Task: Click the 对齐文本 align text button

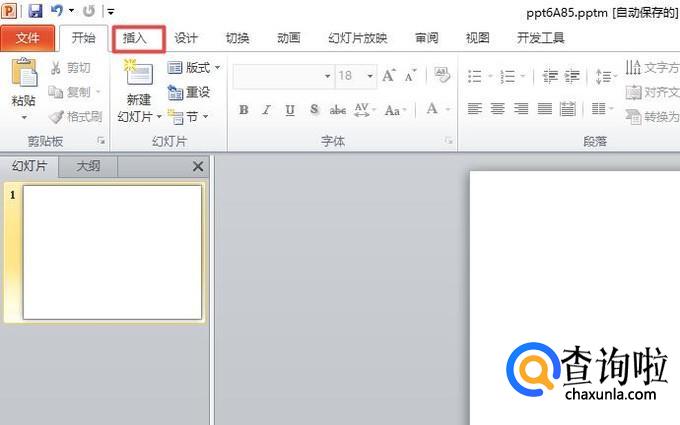Action: [x=652, y=92]
